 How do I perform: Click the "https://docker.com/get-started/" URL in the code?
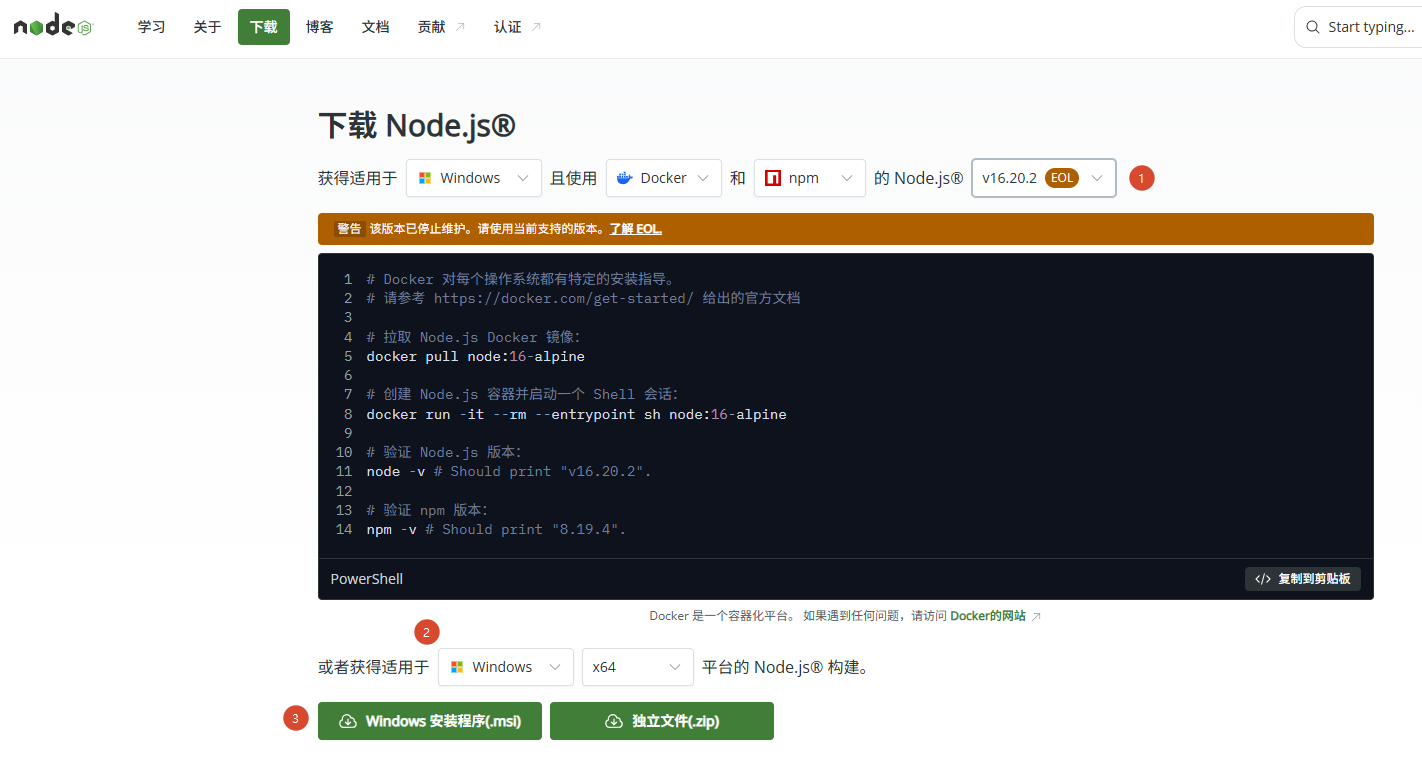pyautogui.click(x=564, y=298)
